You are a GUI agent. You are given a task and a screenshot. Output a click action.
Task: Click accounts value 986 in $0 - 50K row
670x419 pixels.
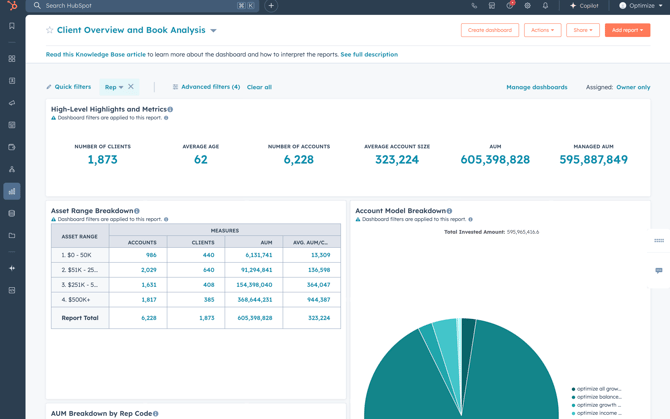point(151,255)
